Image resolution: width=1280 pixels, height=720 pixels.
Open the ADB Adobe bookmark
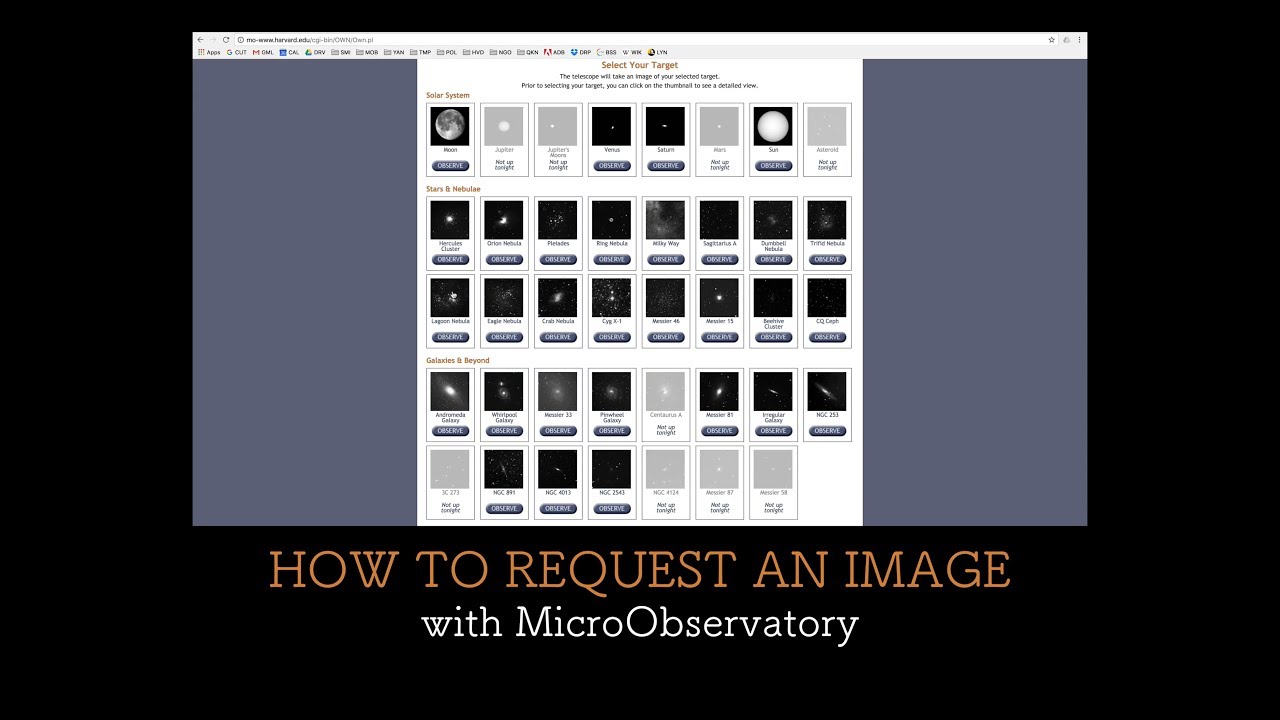(x=554, y=52)
